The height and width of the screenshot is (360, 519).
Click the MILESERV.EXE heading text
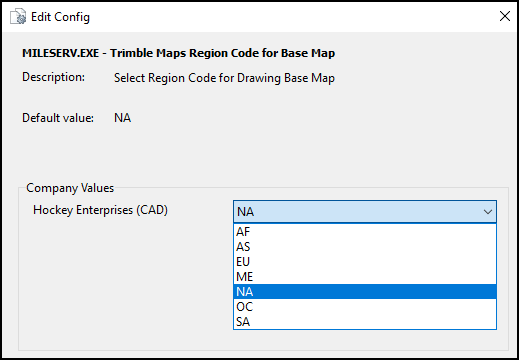pyautogui.click(x=179, y=53)
